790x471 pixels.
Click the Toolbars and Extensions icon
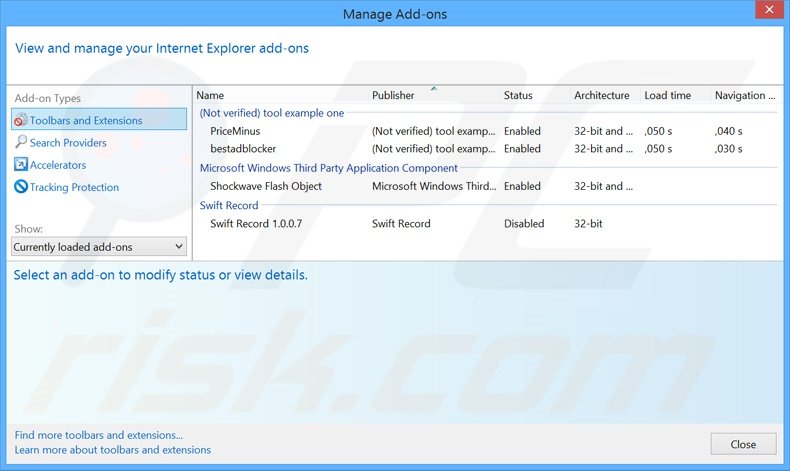[x=21, y=120]
